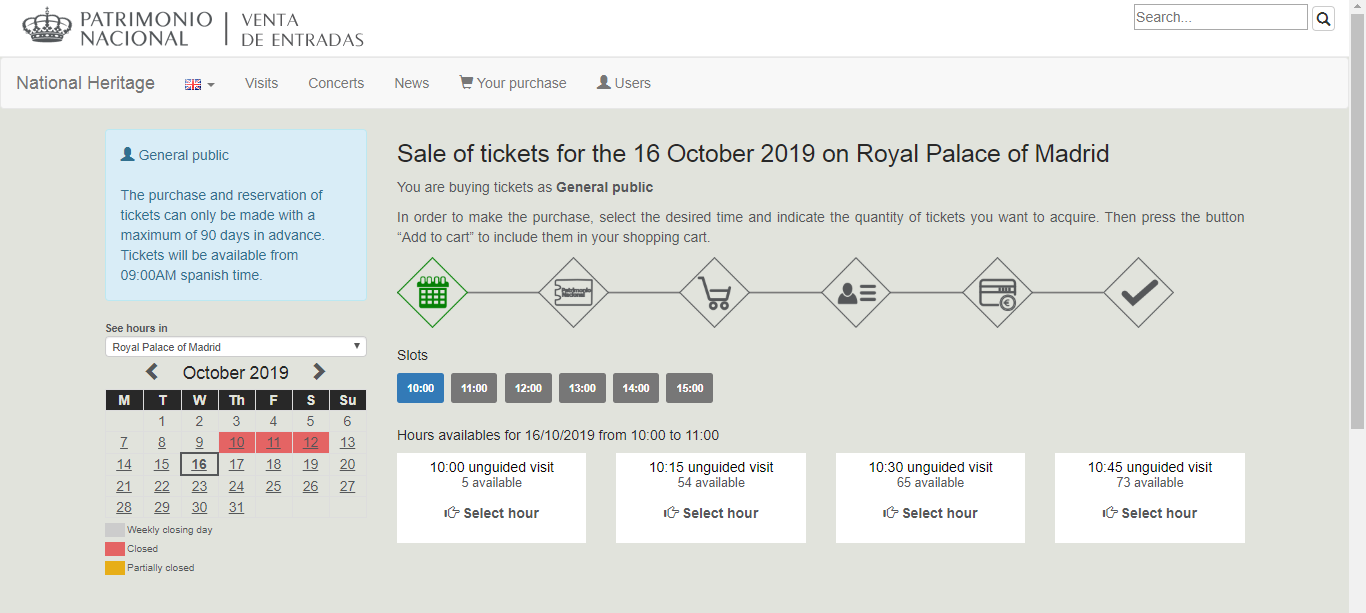
Task: Click the shopping cart step icon
Action: [x=714, y=292]
